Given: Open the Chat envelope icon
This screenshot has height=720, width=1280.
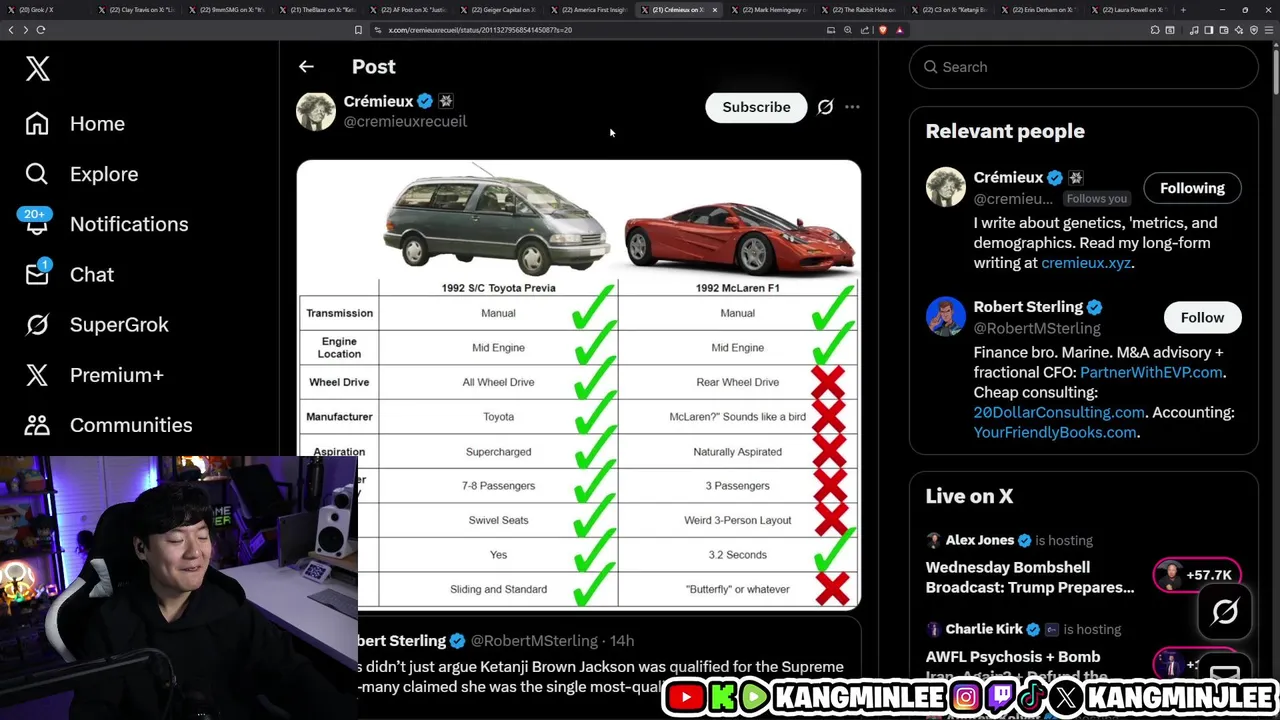Looking at the screenshot, I should point(37,273).
